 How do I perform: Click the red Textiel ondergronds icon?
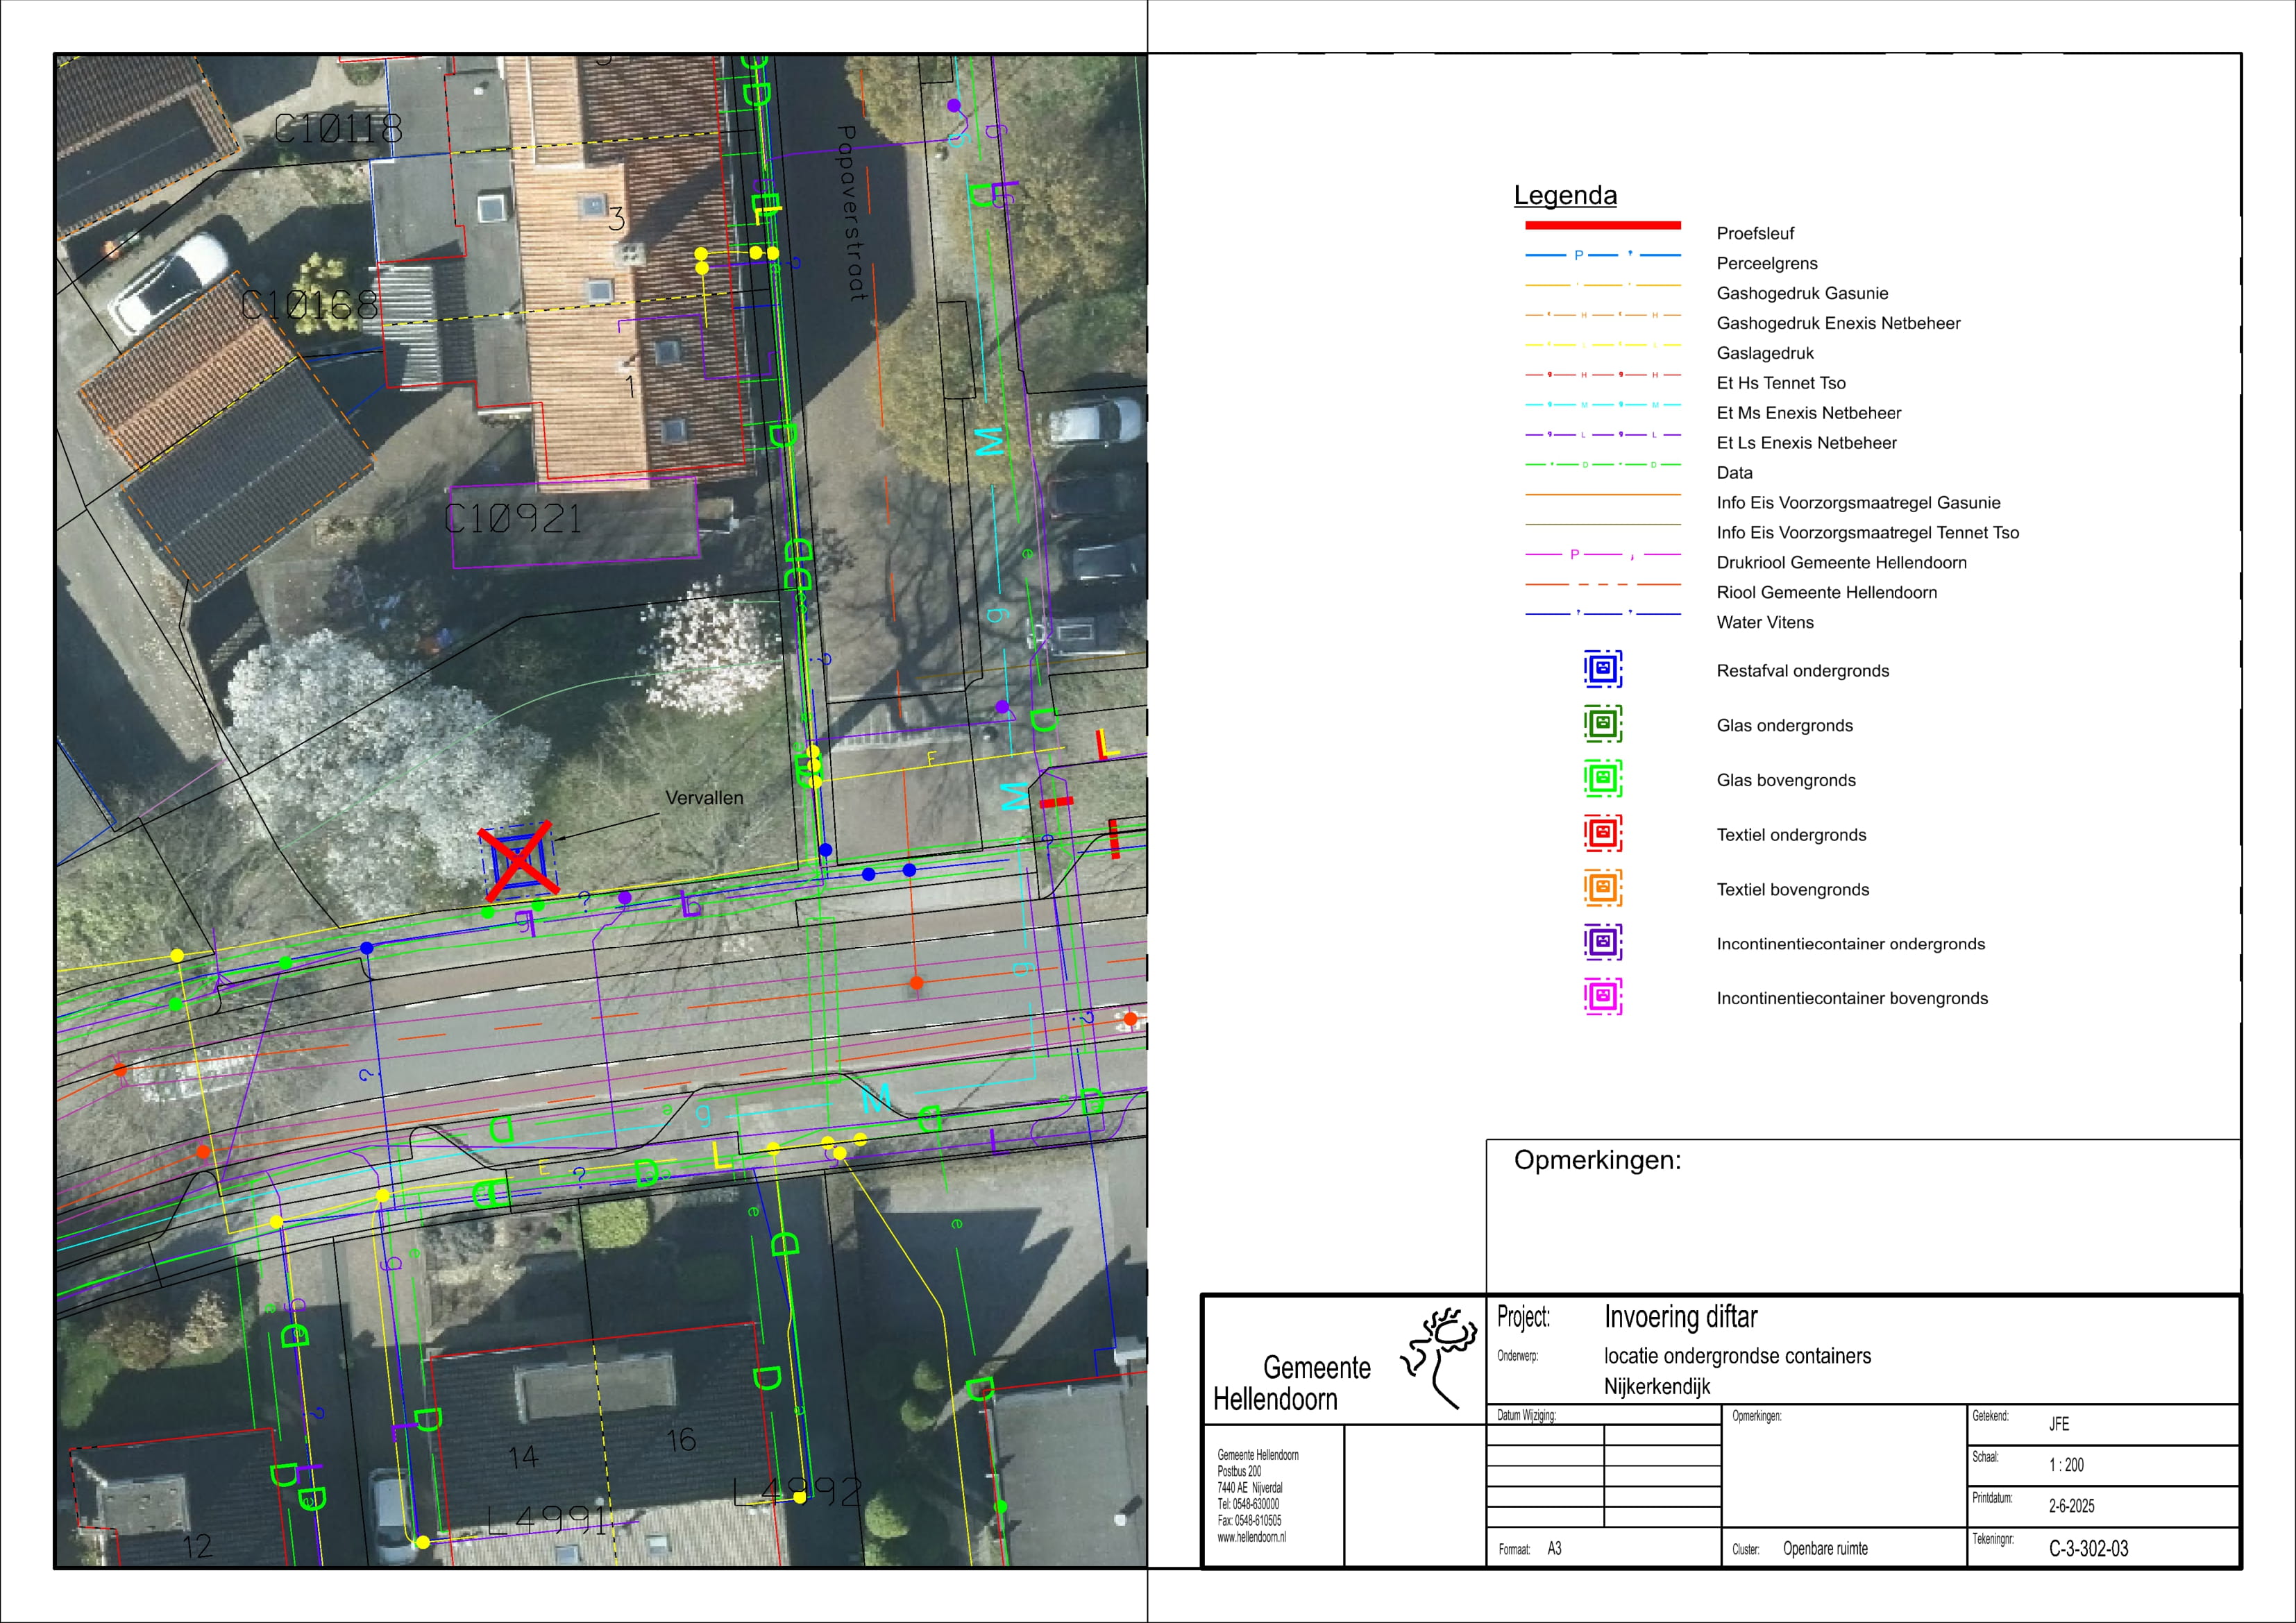tap(1602, 833)
